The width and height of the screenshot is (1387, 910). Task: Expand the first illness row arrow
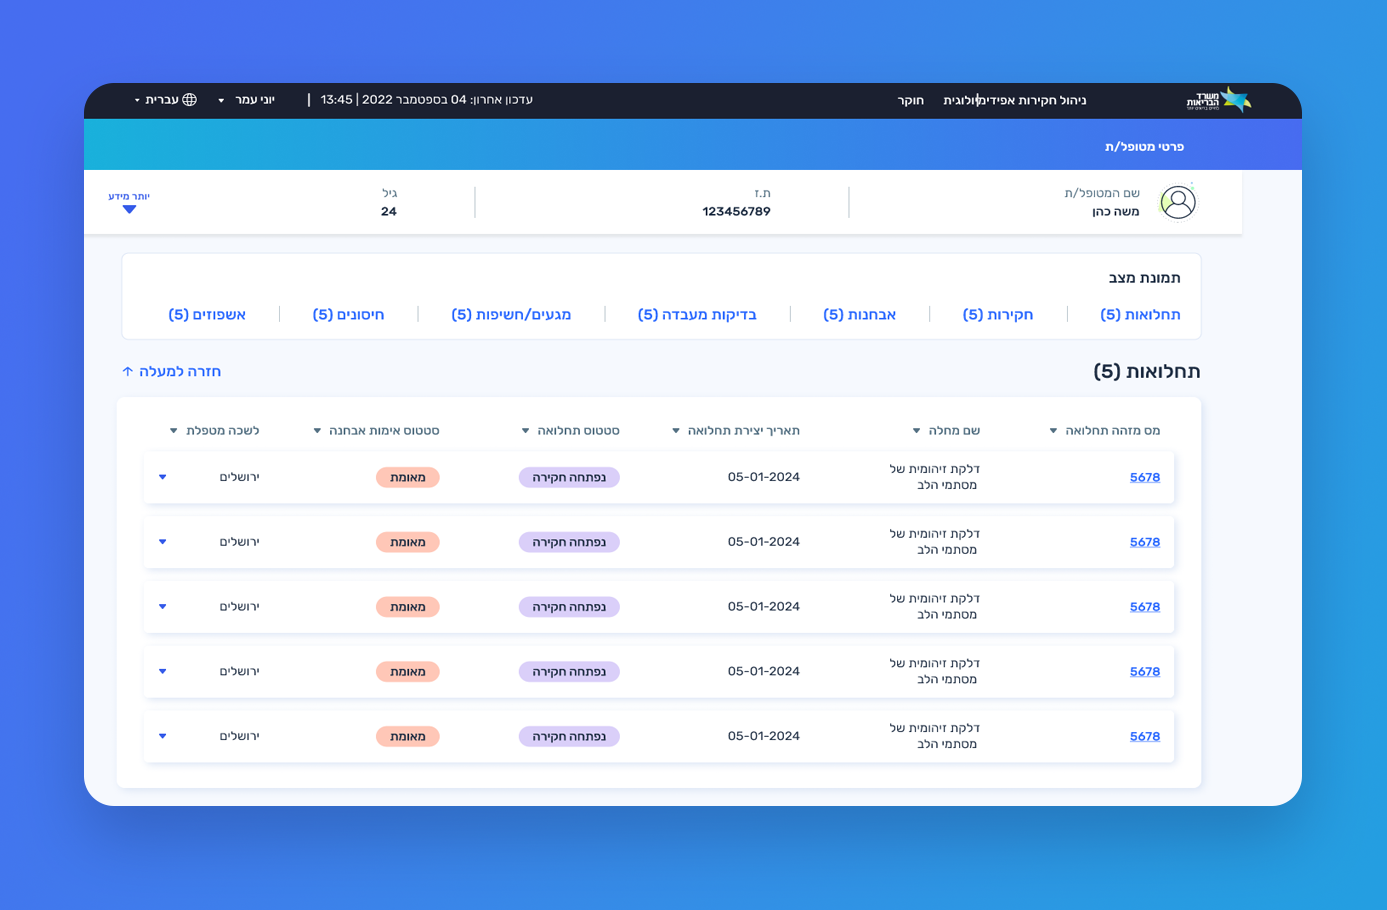pyautogui.click(x=162, y=477)
